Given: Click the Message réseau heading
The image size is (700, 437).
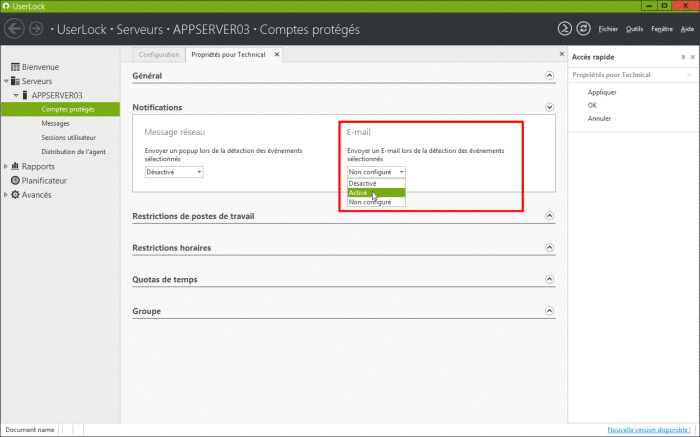Looking at the screenshot, I should coord(175,132).
